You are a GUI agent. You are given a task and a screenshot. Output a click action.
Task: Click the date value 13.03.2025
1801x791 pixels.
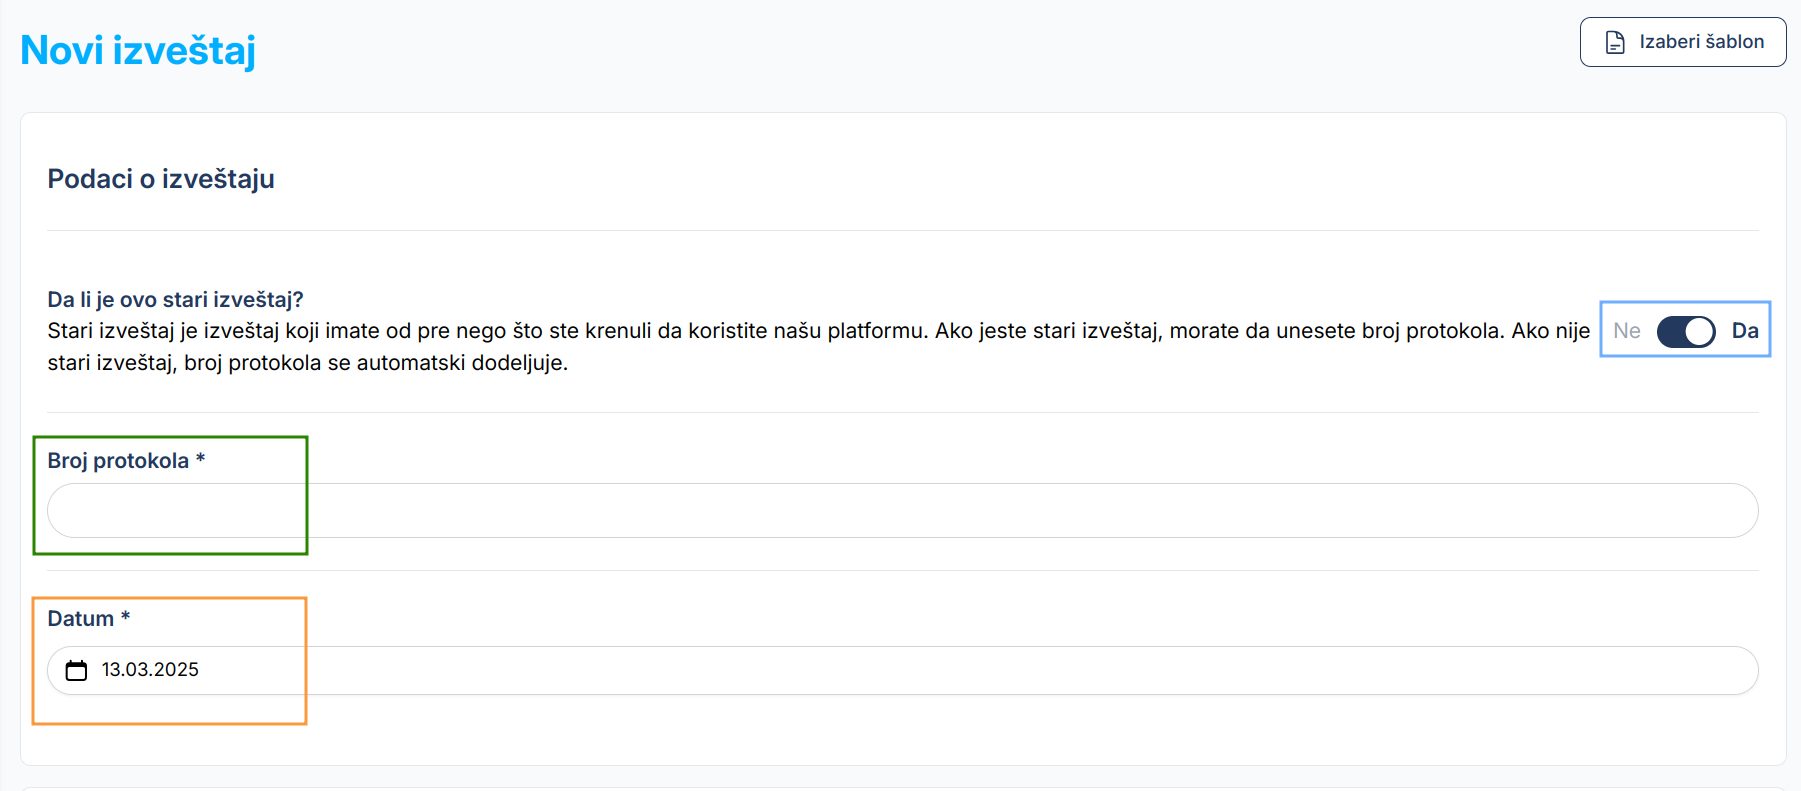pyautogui.click(x=150, y=670)
